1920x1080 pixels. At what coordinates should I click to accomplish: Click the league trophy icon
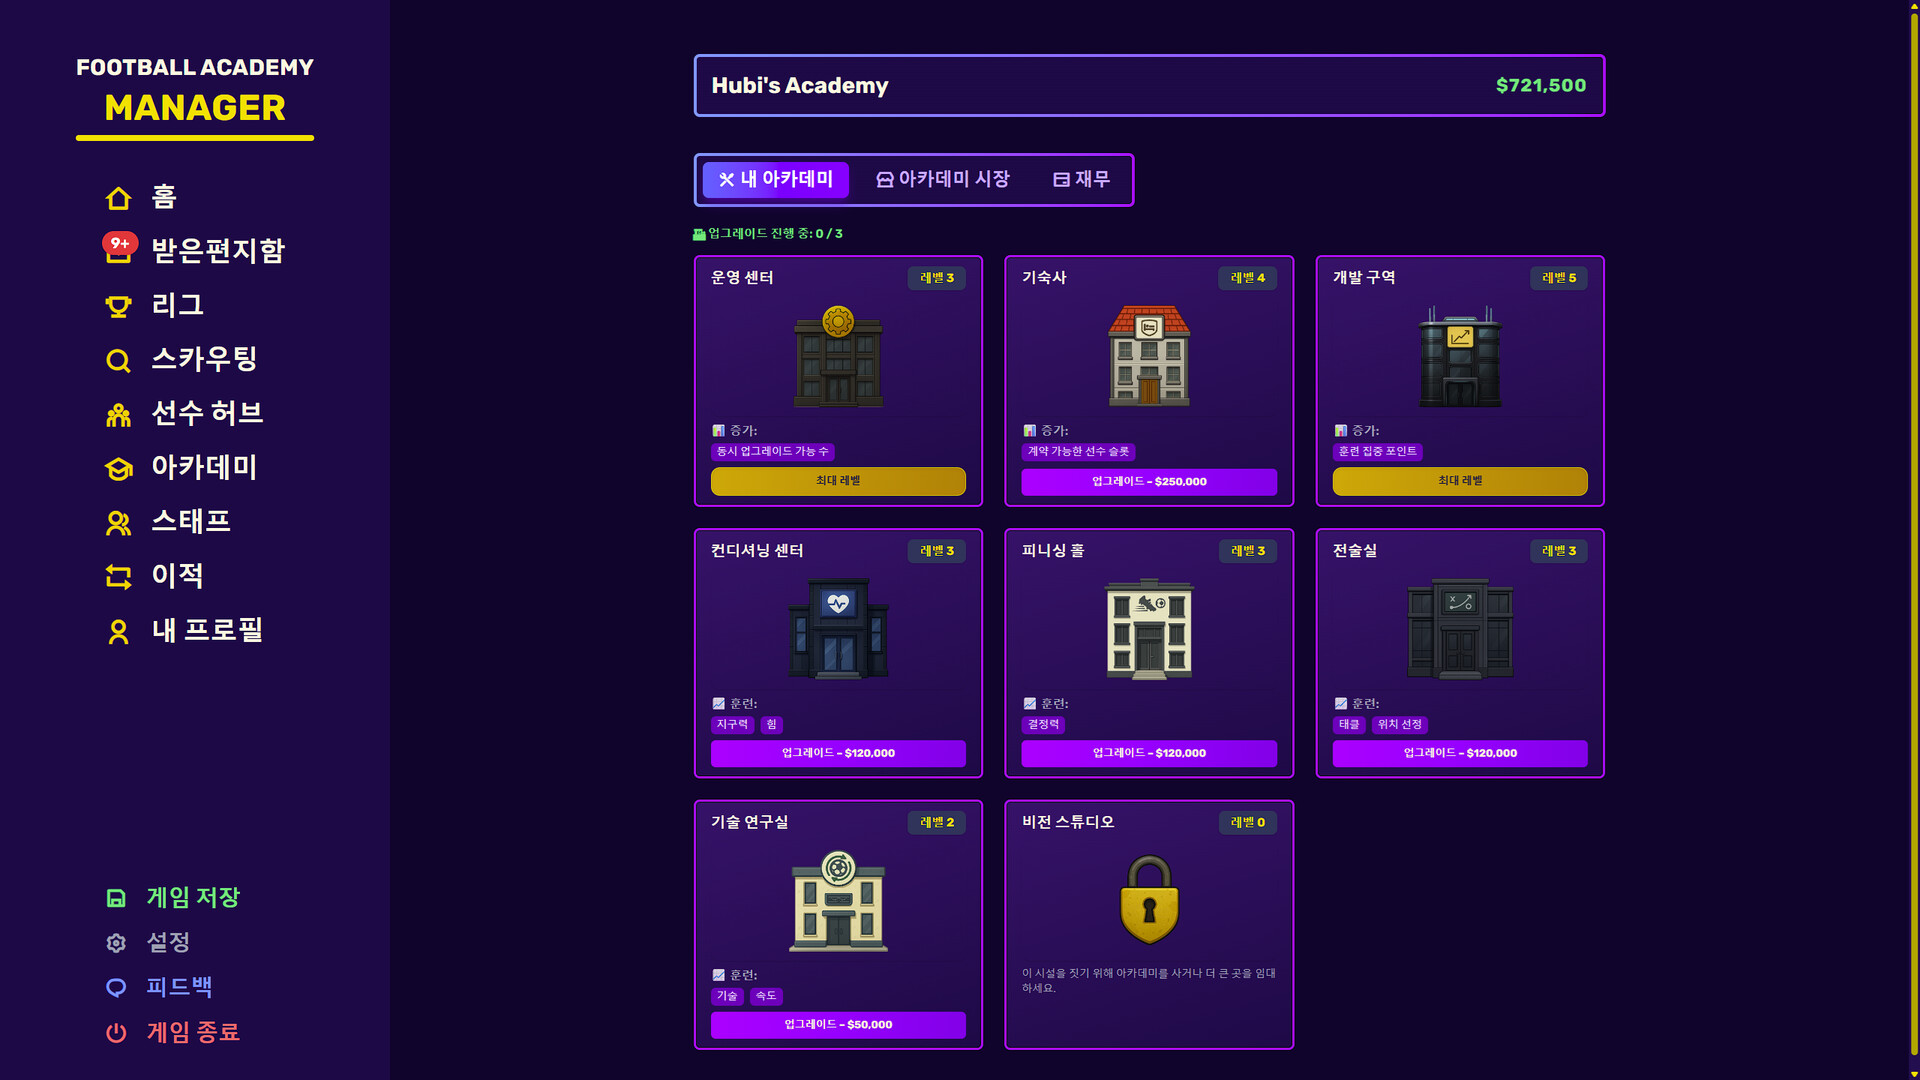[x=118, y=306]
